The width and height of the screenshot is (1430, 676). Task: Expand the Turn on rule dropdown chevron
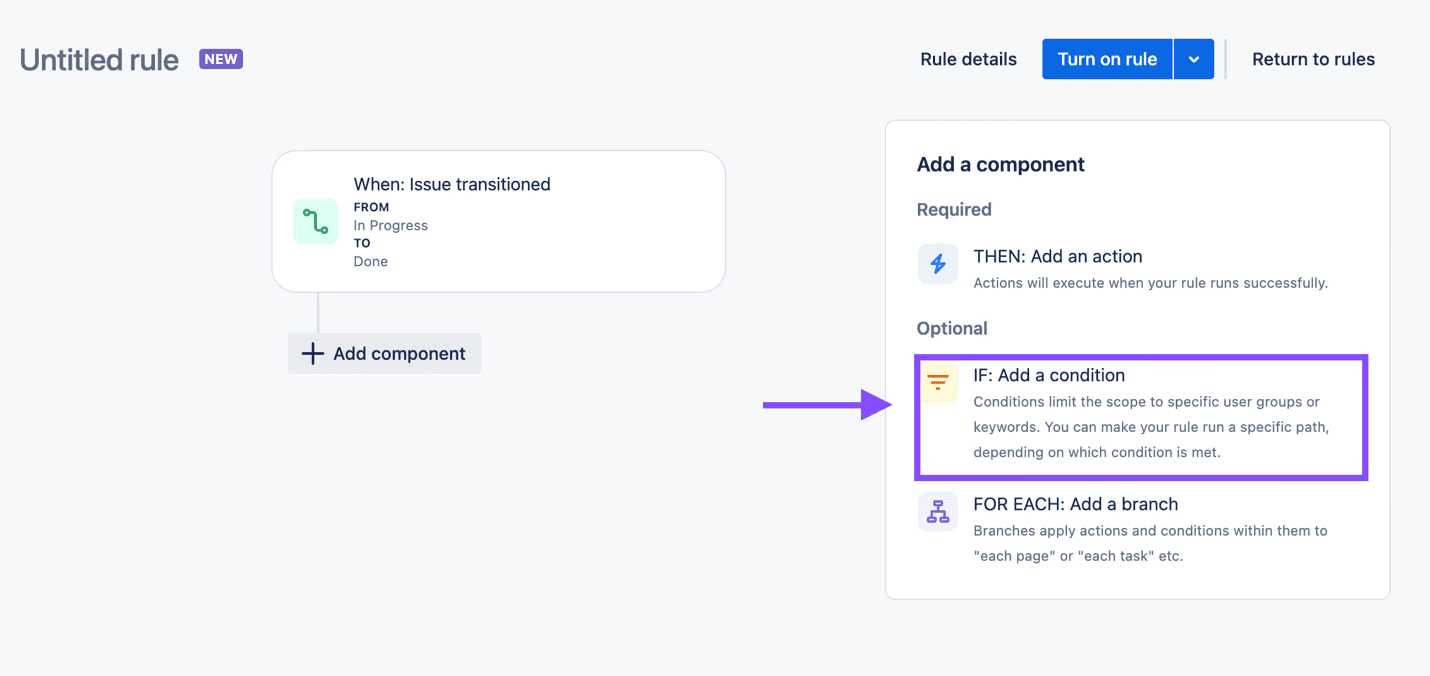pyautogui.click(x=1193, y=59)
